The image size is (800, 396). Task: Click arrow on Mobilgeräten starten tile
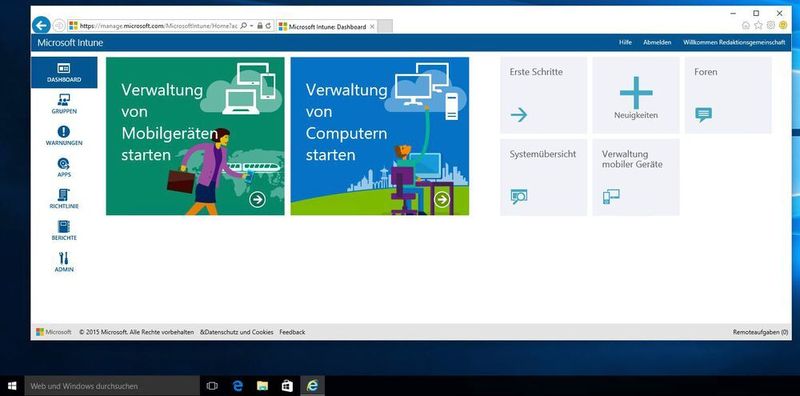257,200
